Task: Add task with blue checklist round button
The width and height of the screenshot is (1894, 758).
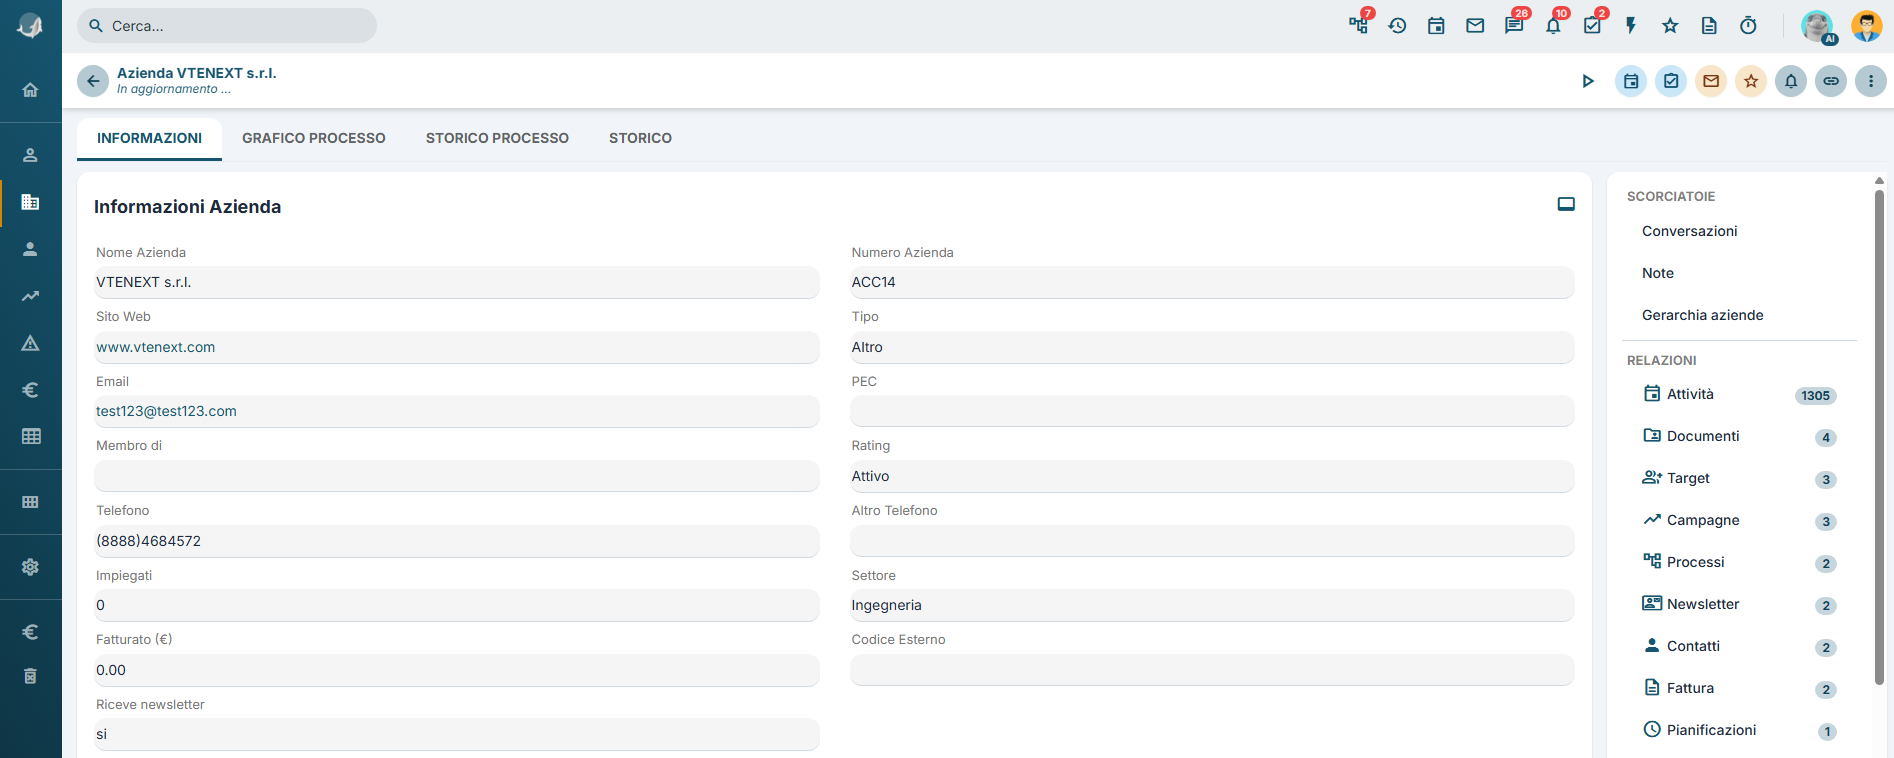Action: (x=1671, y=81)
